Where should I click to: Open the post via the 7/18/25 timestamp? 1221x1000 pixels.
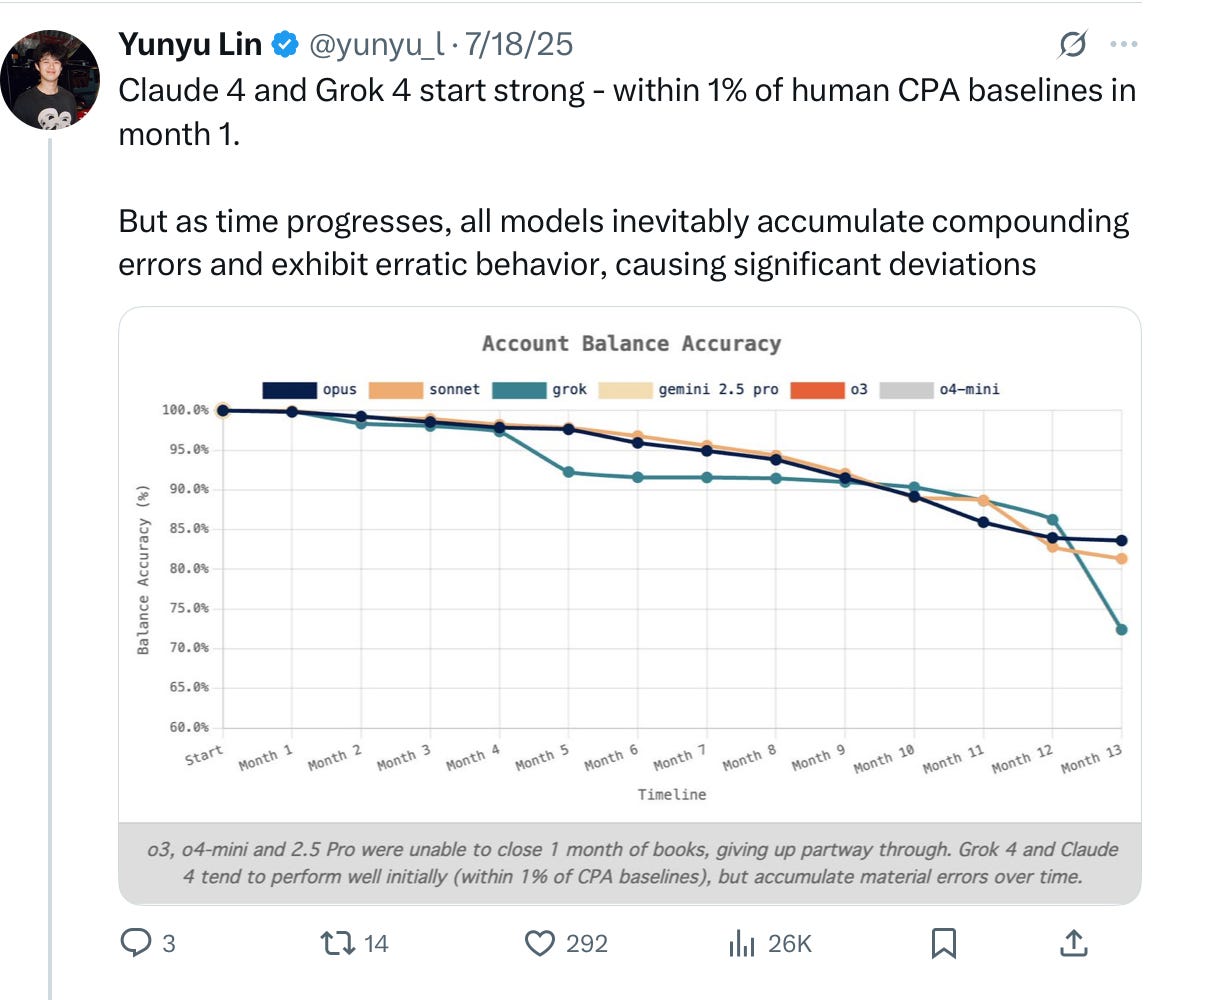518,44
